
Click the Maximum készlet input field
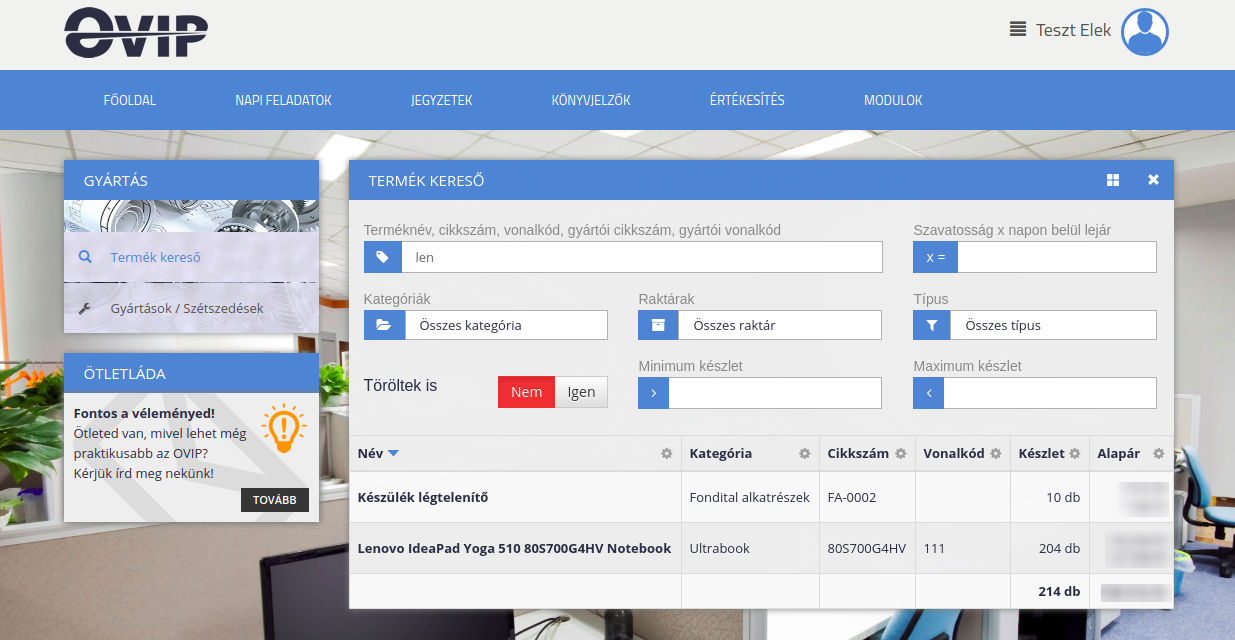point(1050,393)
